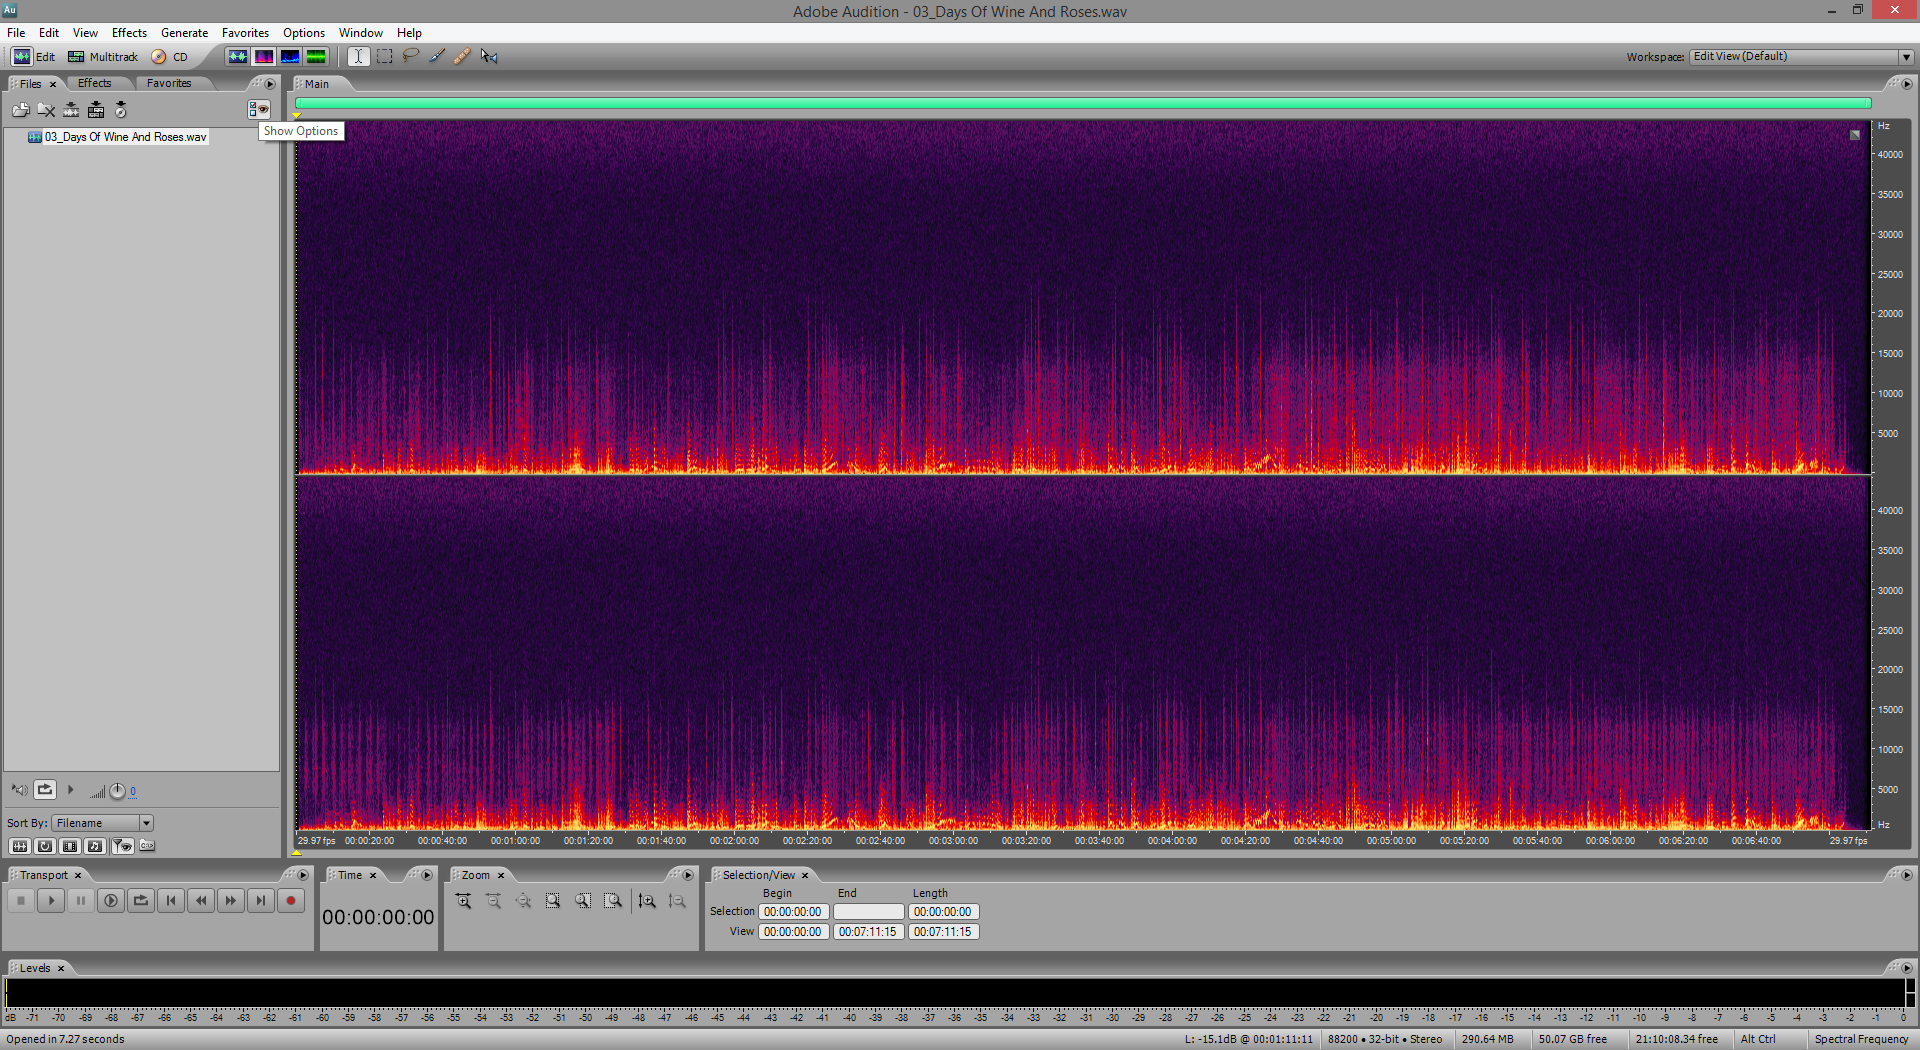Screen dimensions: 1920x1050
Task: Select the Scrub tool
Action: (x=489, y=57)
